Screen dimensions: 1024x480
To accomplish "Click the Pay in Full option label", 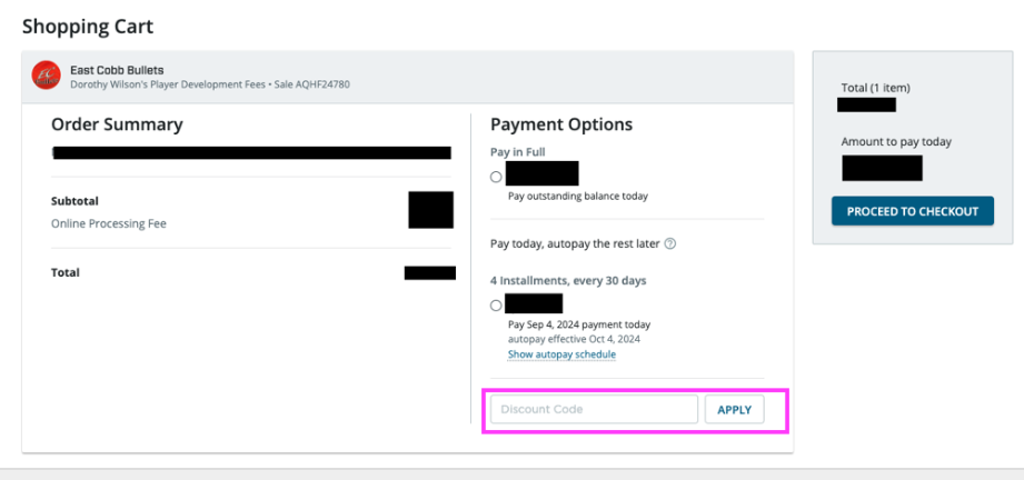I will click(x=517, y=152).
